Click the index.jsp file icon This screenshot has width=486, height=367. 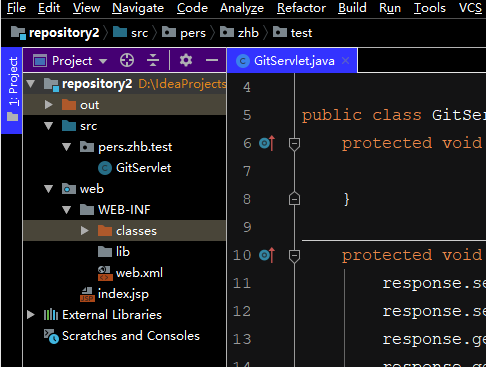coord(87,294)
